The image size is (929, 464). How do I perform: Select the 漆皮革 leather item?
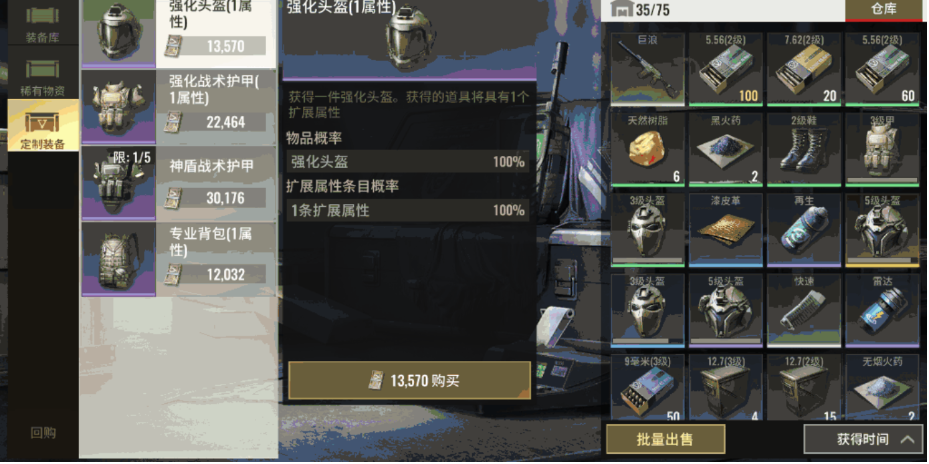(726, 230)
